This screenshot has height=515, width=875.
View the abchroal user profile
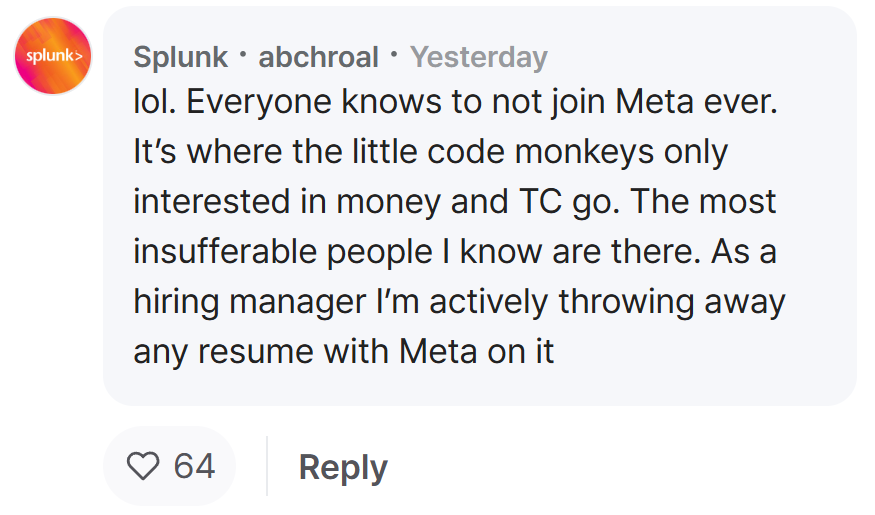point(319,56)
